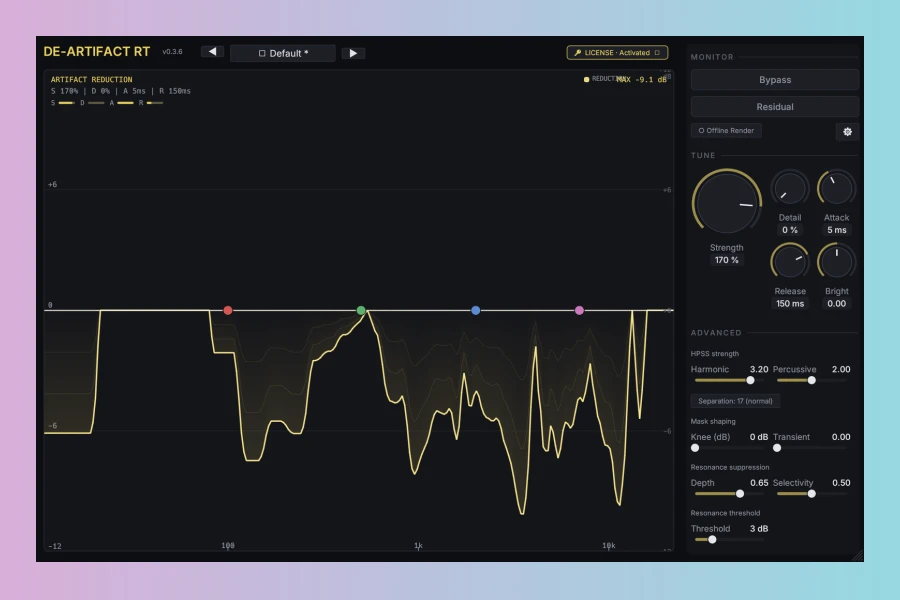Select the blue band node on graph

(475, 310)
